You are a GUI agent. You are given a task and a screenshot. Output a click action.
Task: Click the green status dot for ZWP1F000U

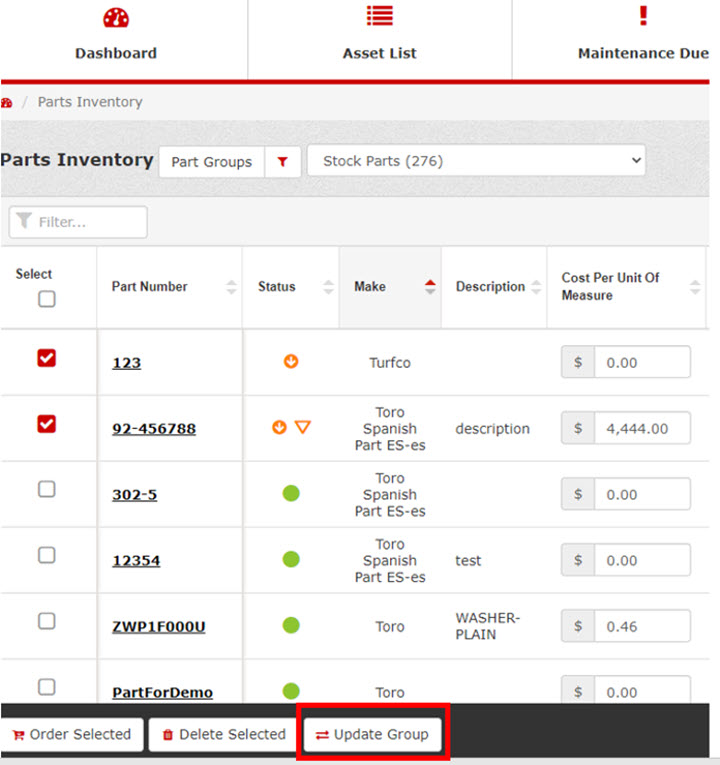pos(291,626)
